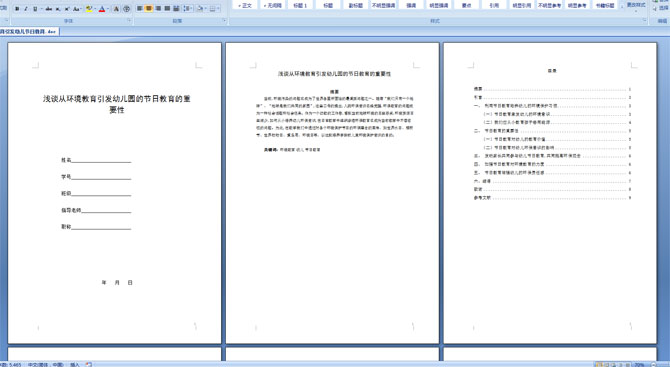
Task: Apply the red font color
Action: [102, 9]
